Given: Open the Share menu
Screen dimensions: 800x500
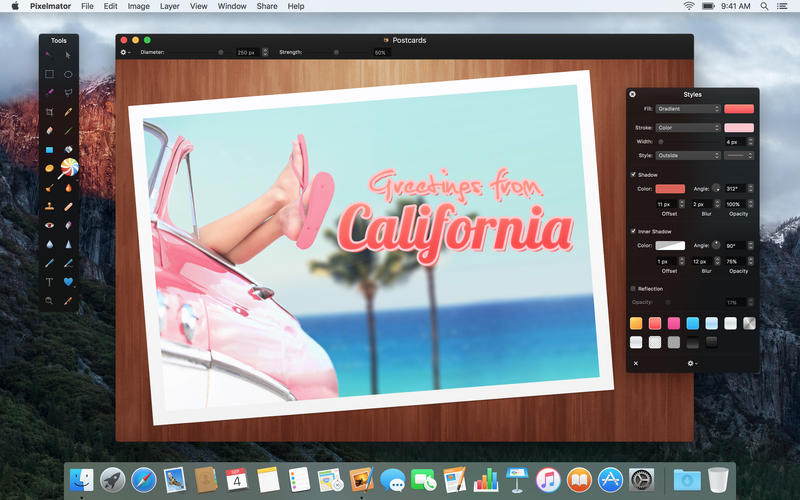Looking at the screenshot, I should [267, 6].
